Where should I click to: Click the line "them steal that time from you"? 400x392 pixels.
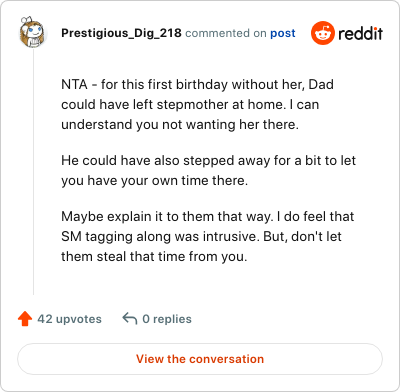154,257
